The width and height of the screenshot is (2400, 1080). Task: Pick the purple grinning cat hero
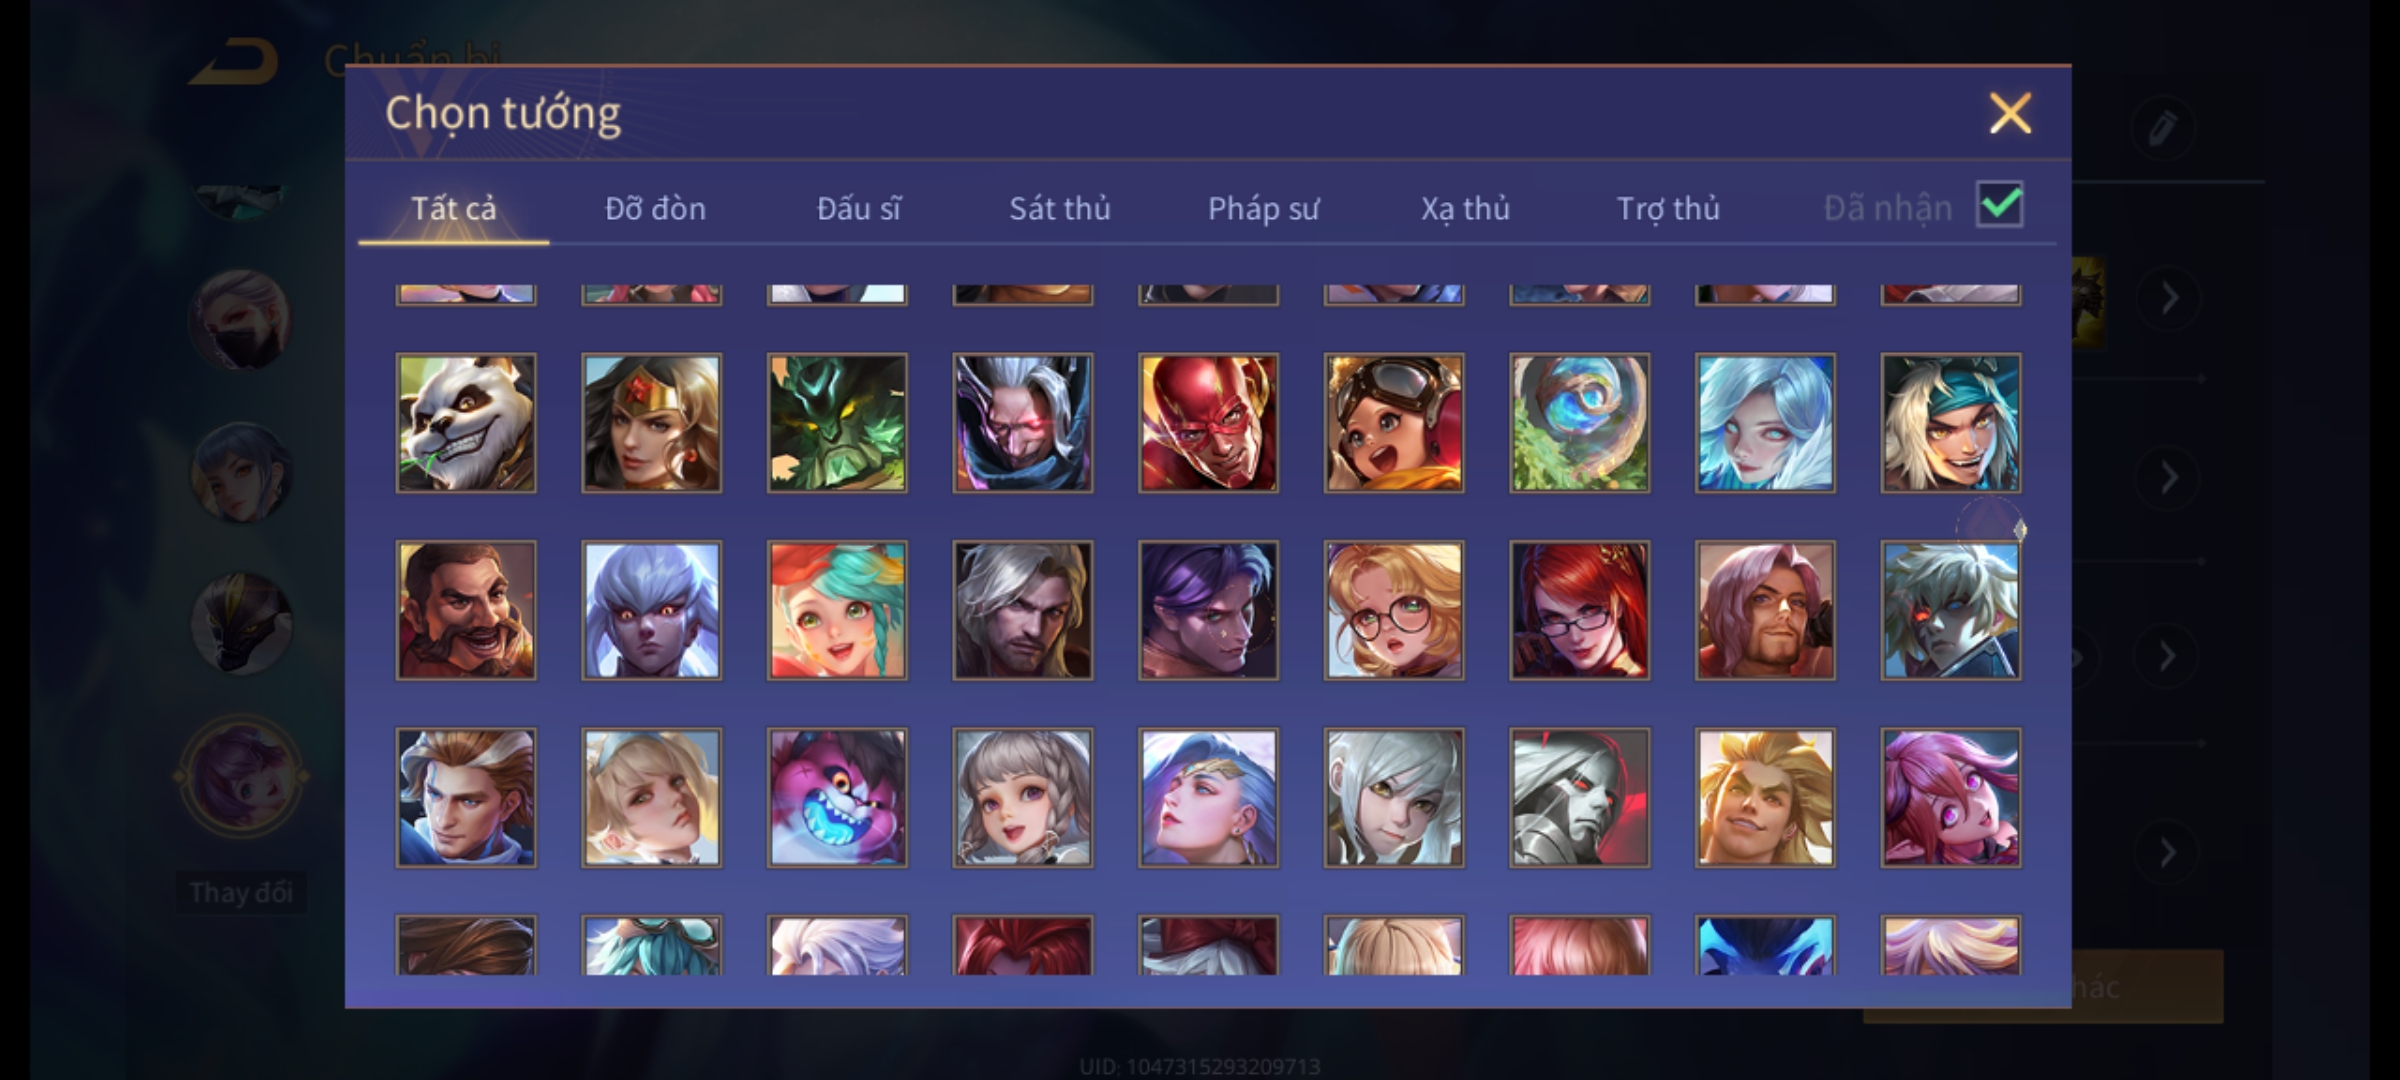tap(837, 797)
